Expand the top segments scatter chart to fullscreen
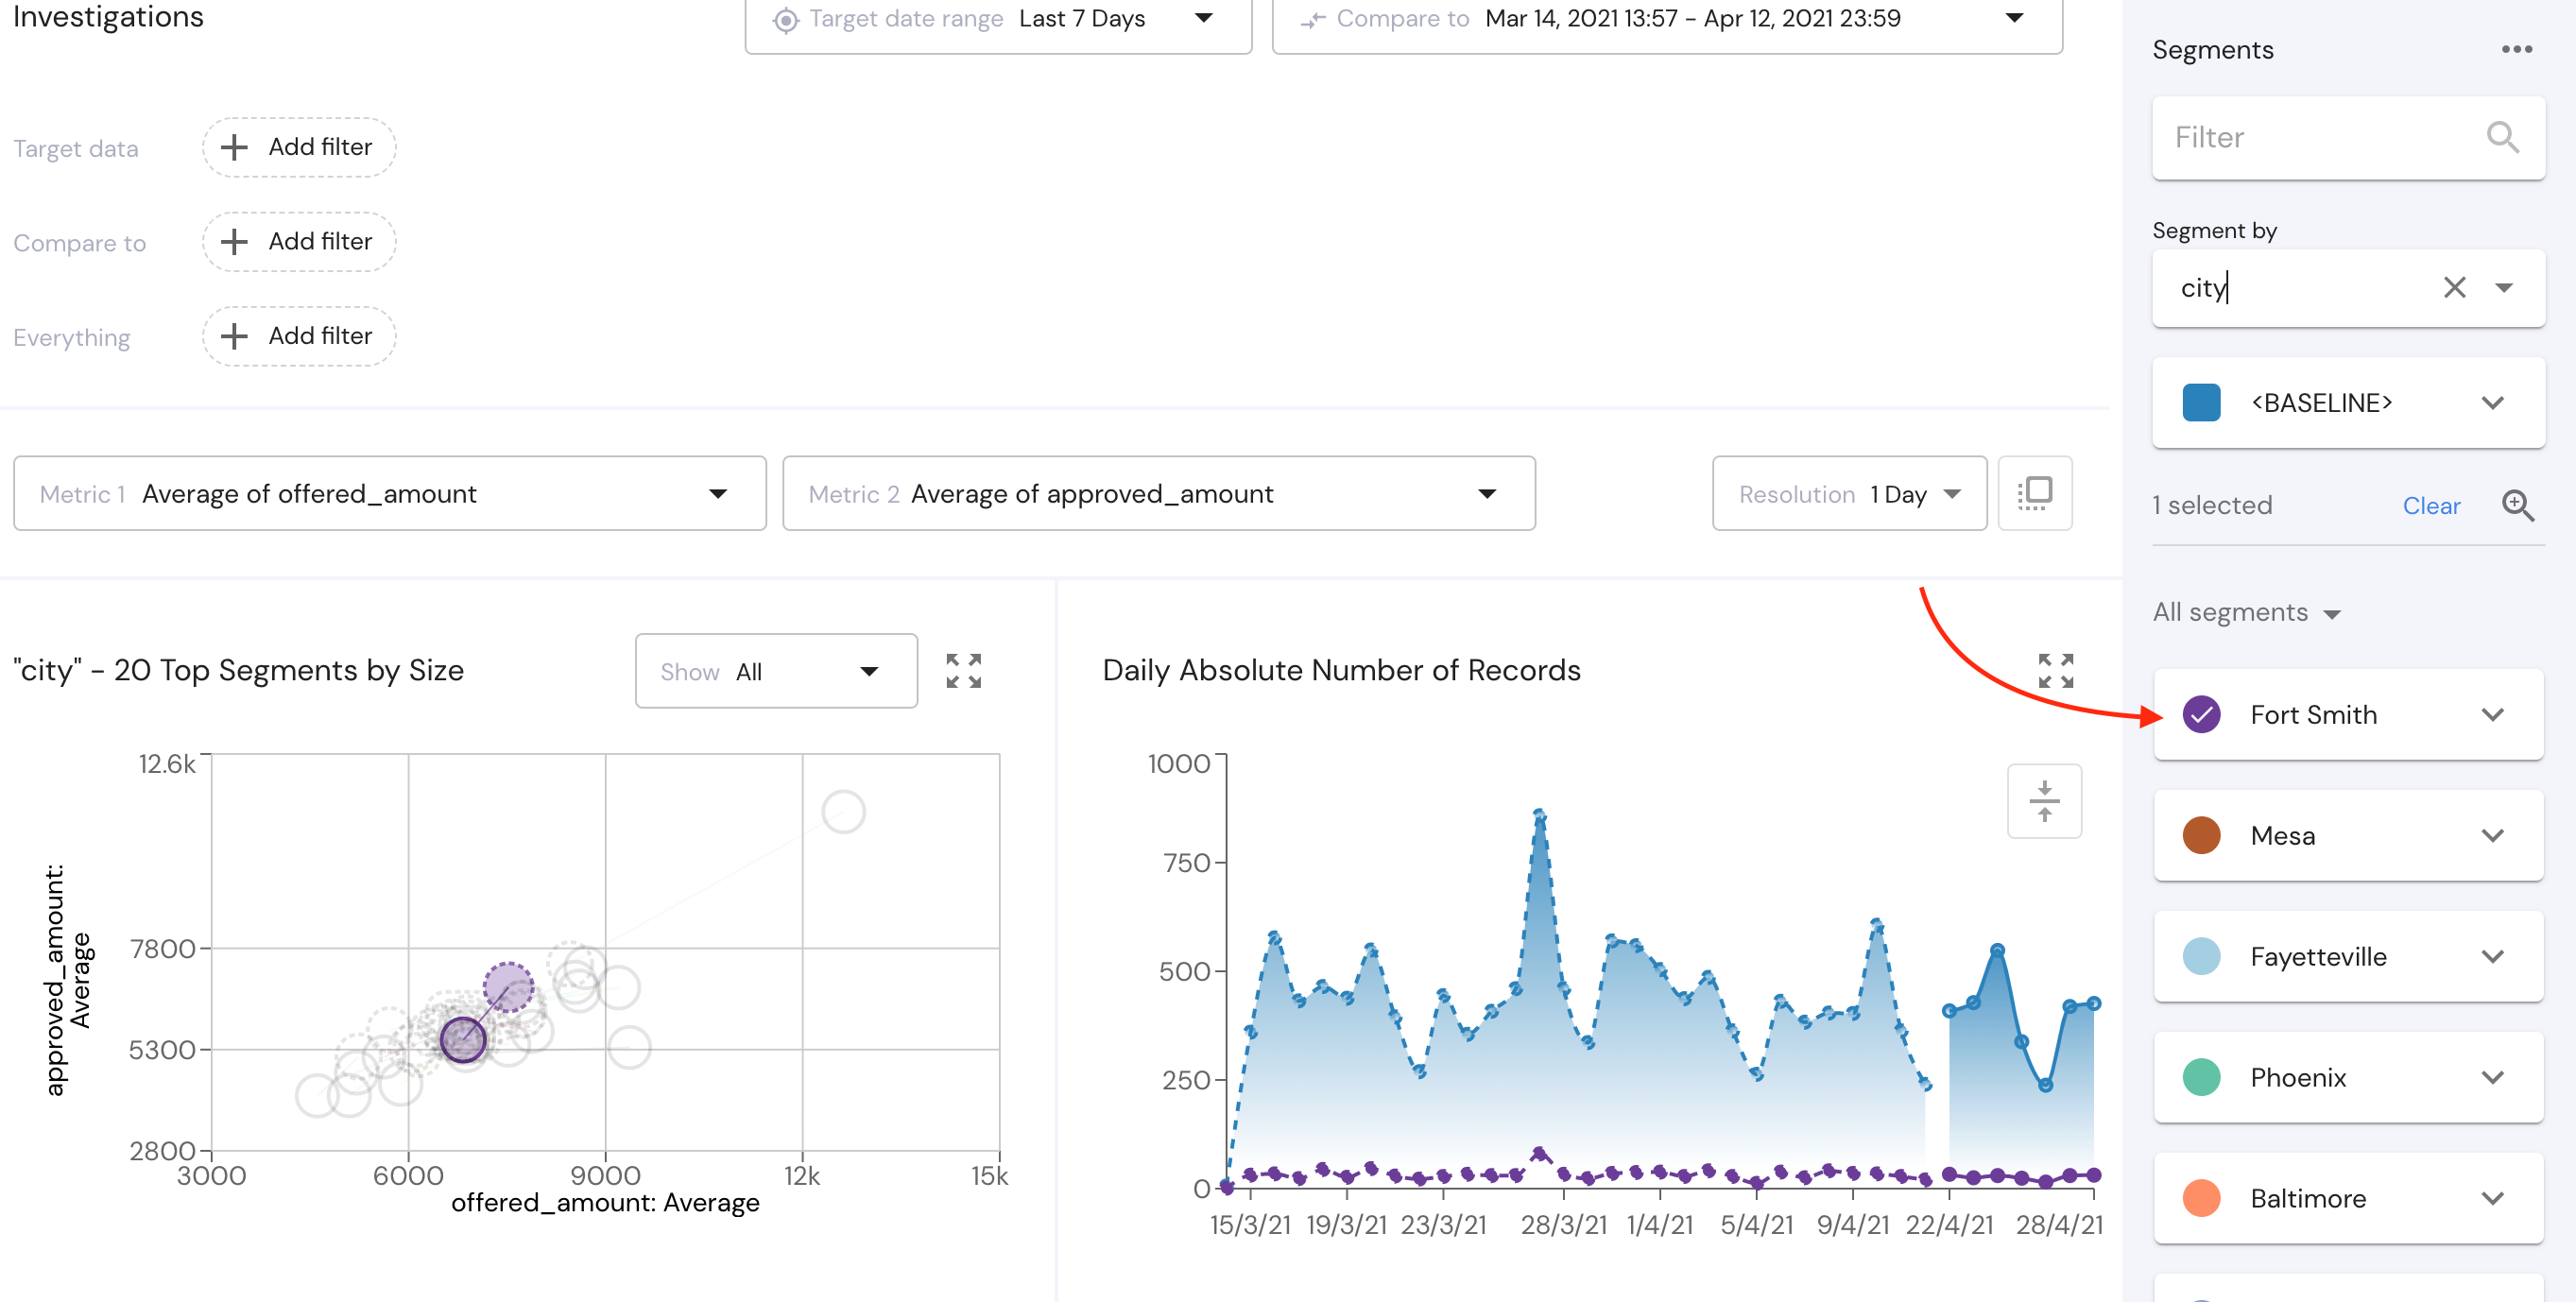This screenshot has height=1302, width=2576. 963,671
